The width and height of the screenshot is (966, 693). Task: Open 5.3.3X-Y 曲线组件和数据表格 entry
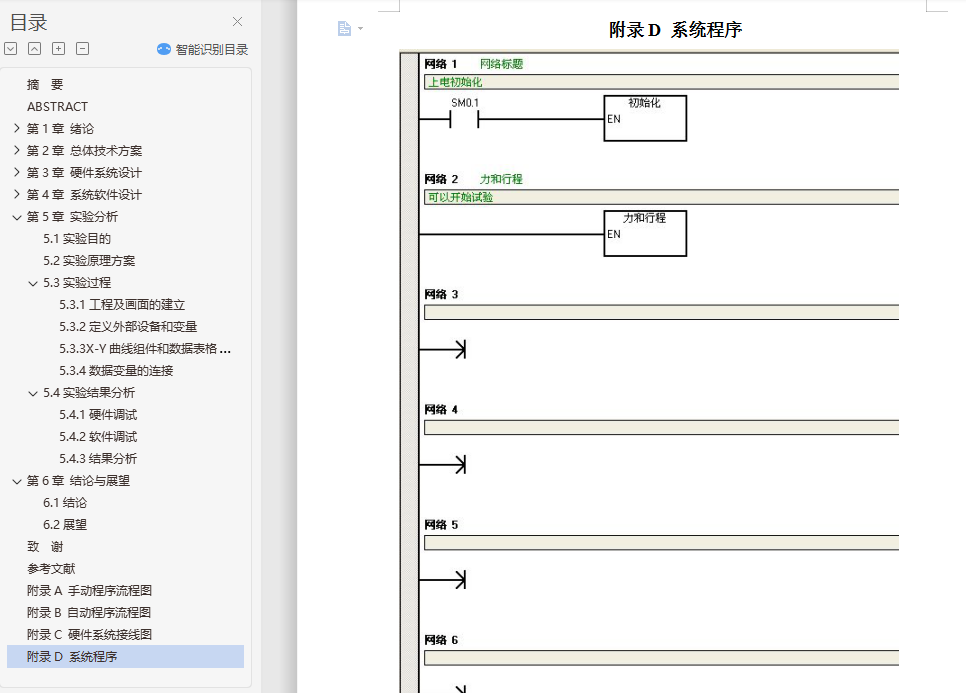145,349
